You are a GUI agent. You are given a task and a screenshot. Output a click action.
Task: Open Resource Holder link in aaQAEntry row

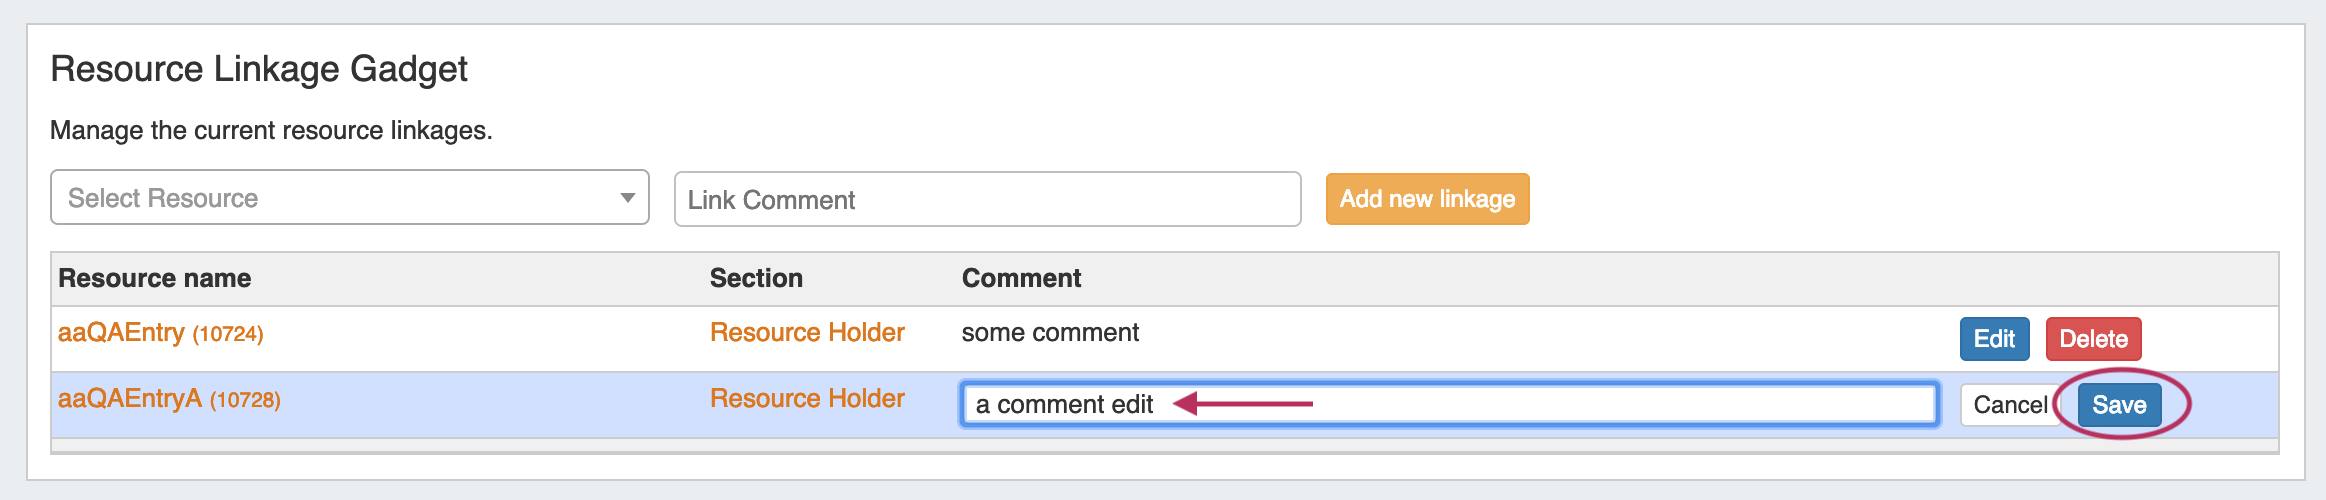(x=807, y=333)
